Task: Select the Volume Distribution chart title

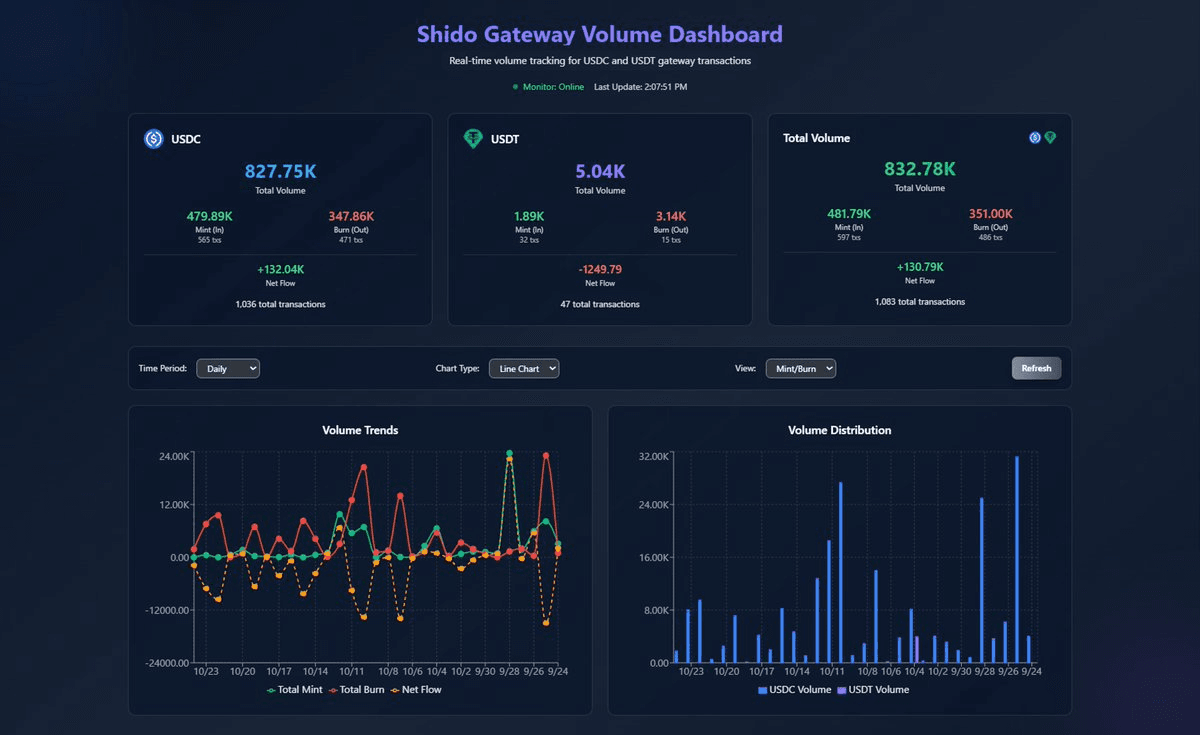Action: [840, 430]
